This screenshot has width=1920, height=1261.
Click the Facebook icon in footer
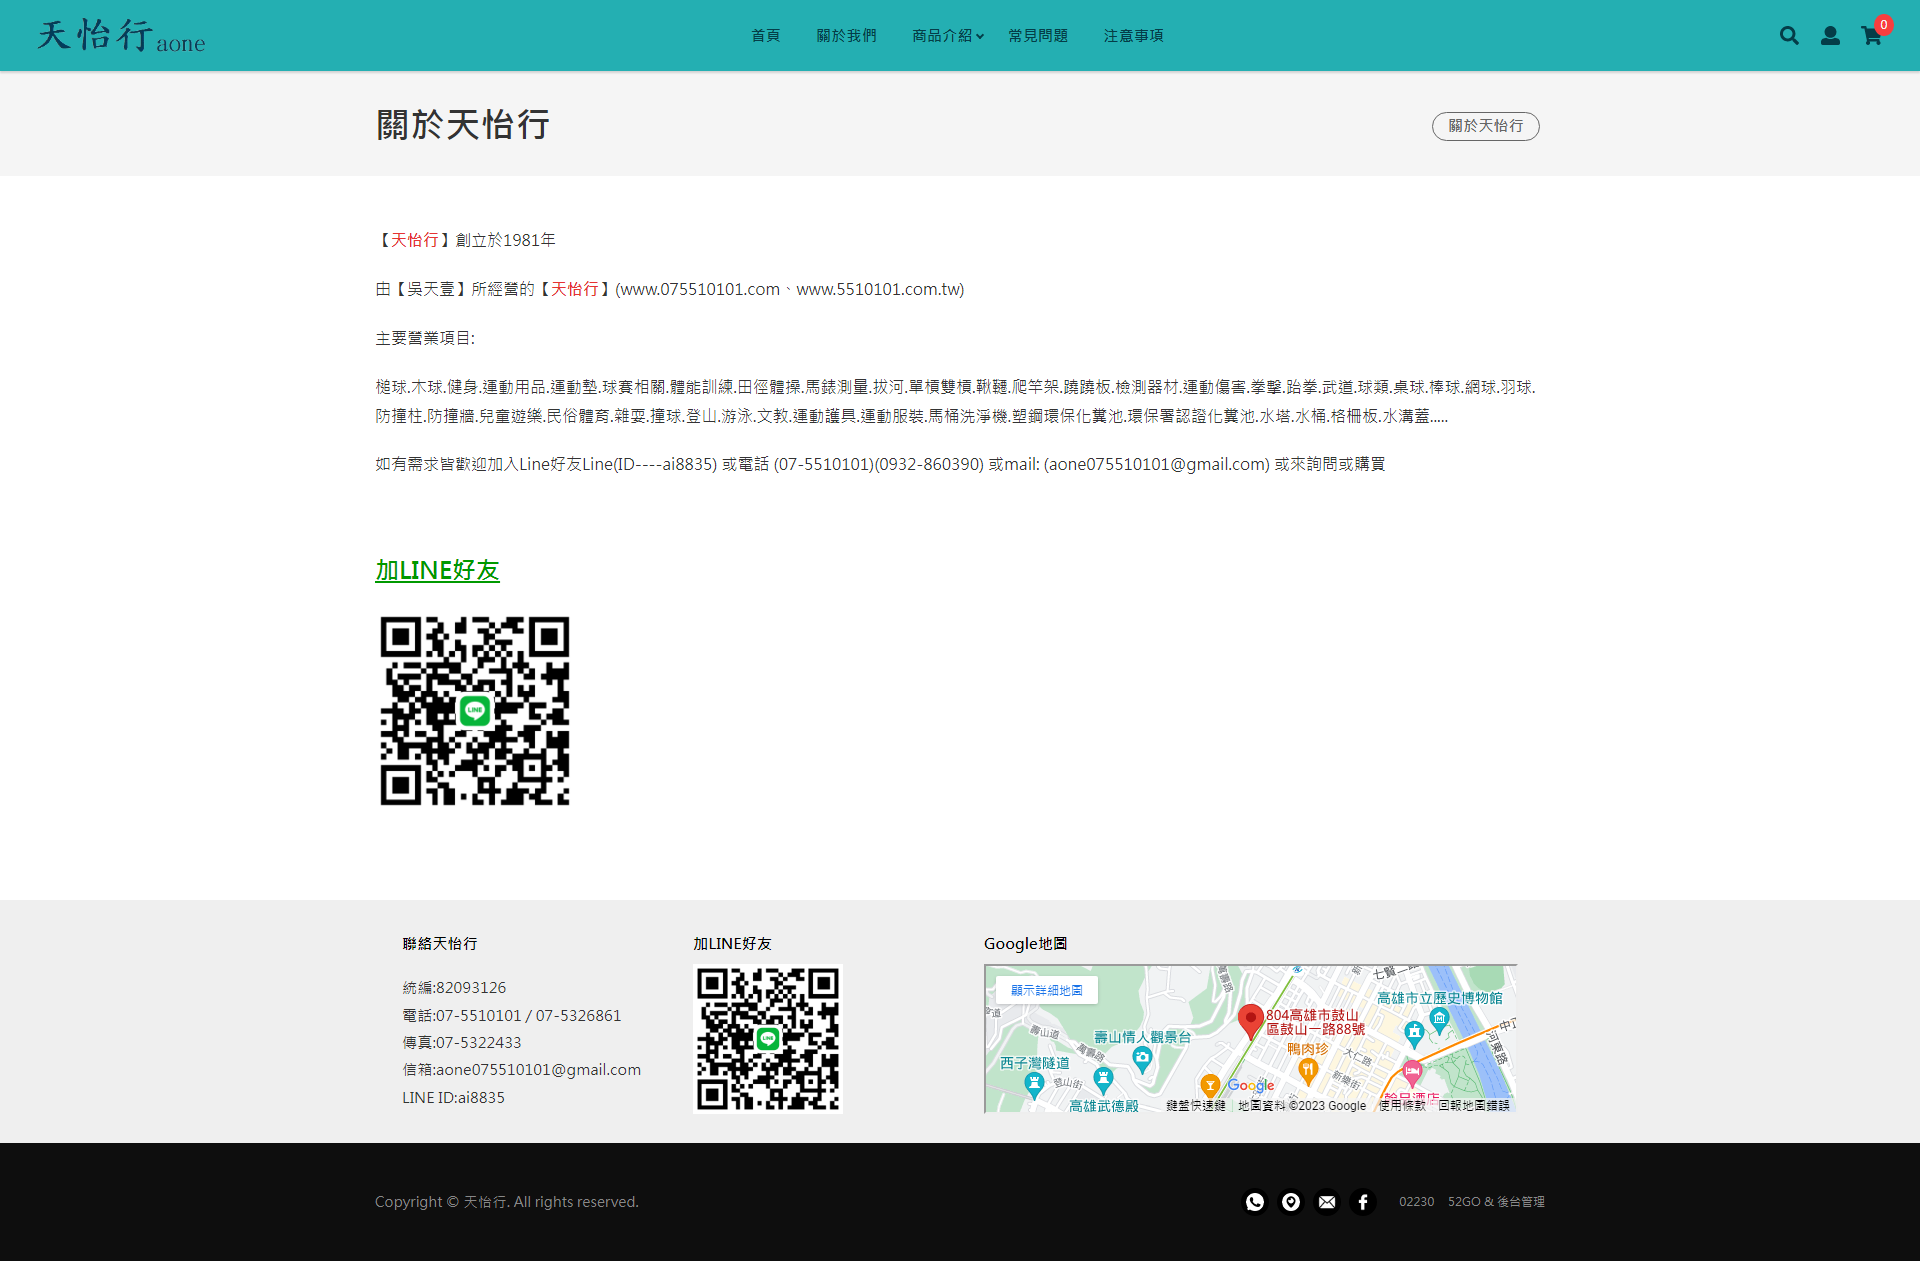pyautogui.click(x=1363, y=1202)
